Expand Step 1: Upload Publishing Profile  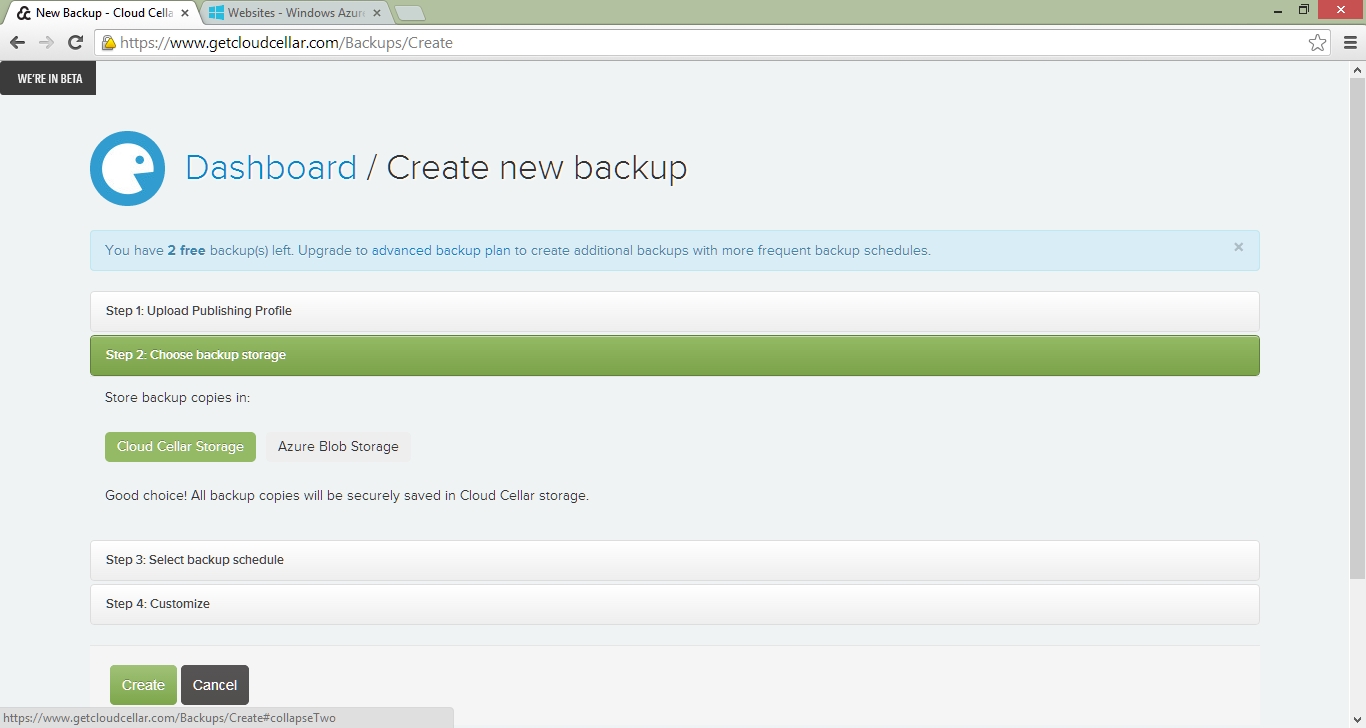[199, 311]
